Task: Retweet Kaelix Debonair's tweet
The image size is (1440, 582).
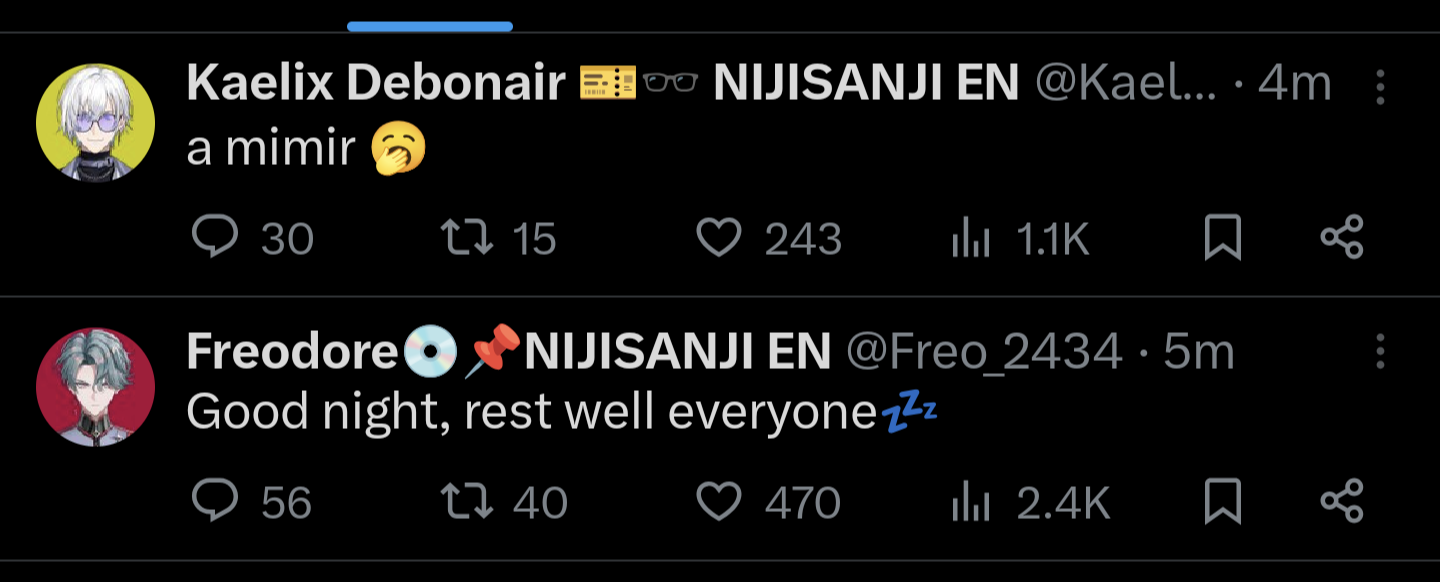Action: point(498,238)
